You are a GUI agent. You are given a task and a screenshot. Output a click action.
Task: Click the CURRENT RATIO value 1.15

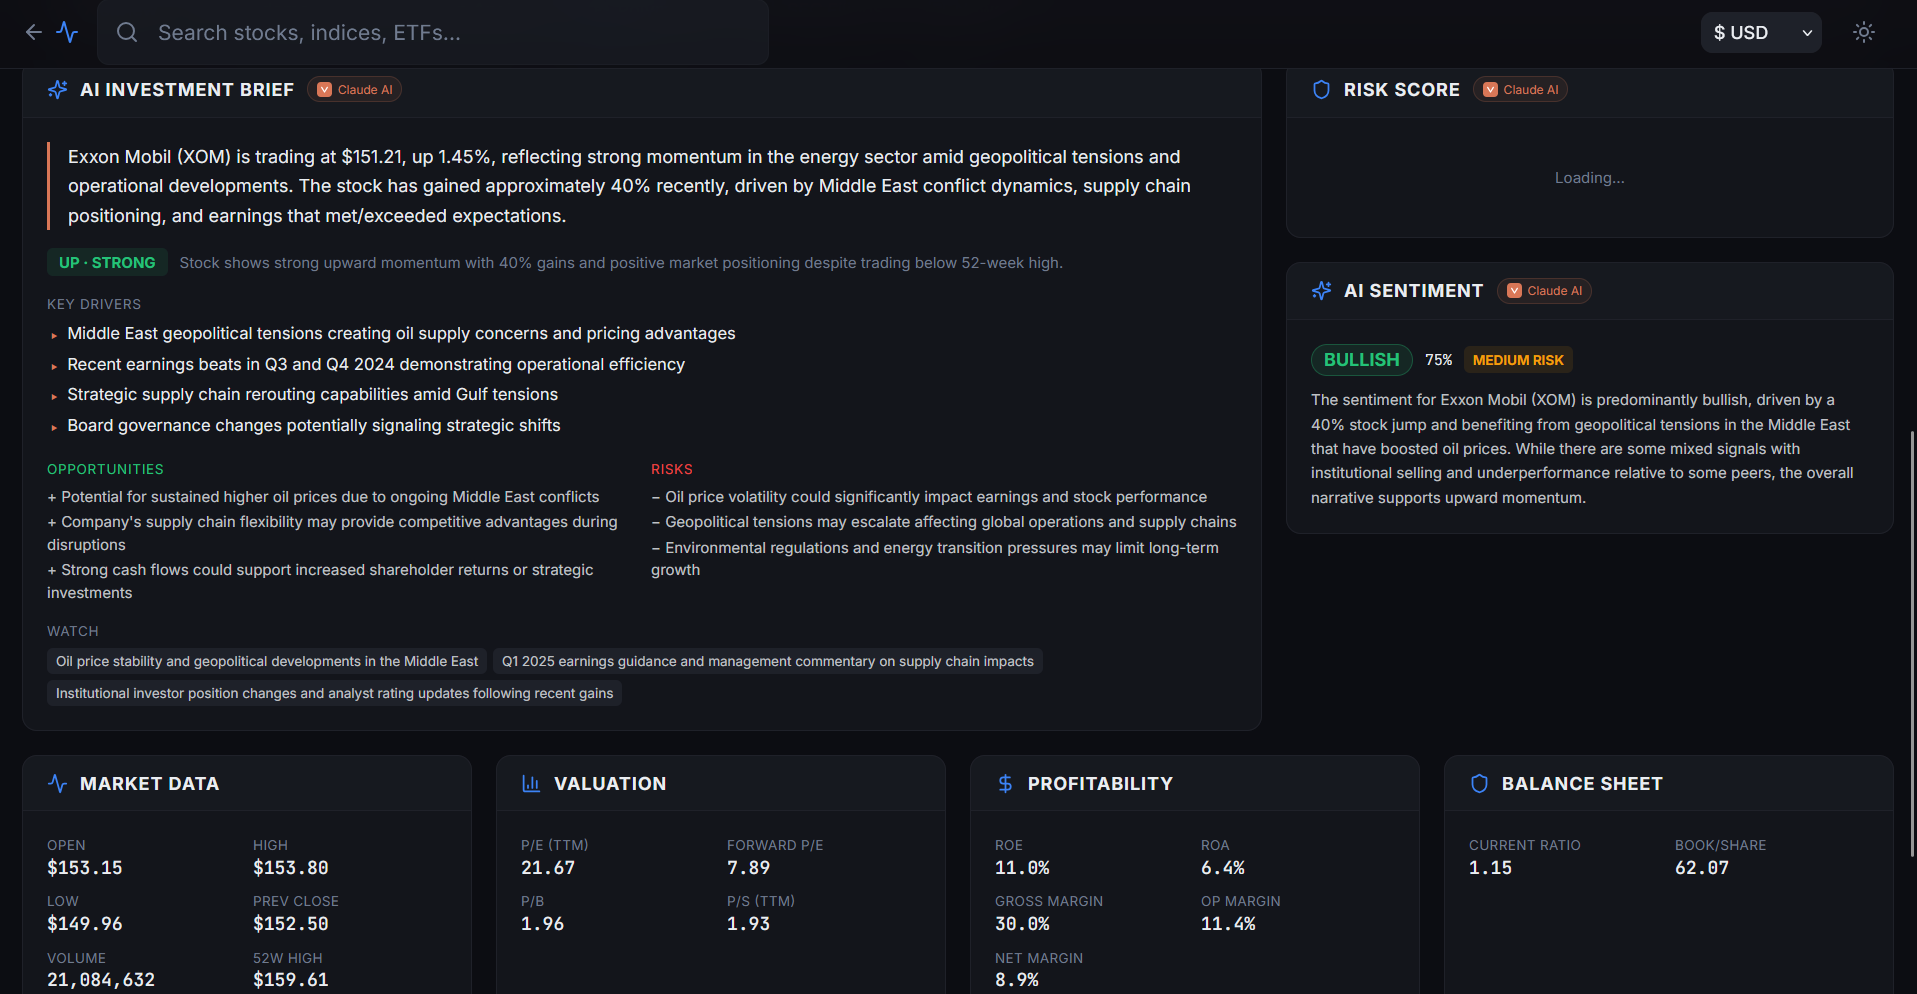[1491, 868]
